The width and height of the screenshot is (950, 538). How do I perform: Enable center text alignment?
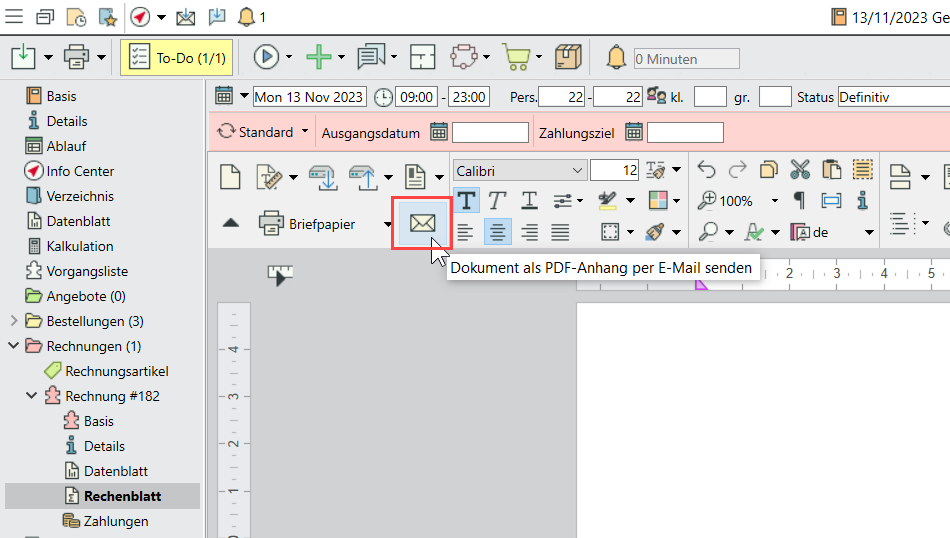(497, 232)
